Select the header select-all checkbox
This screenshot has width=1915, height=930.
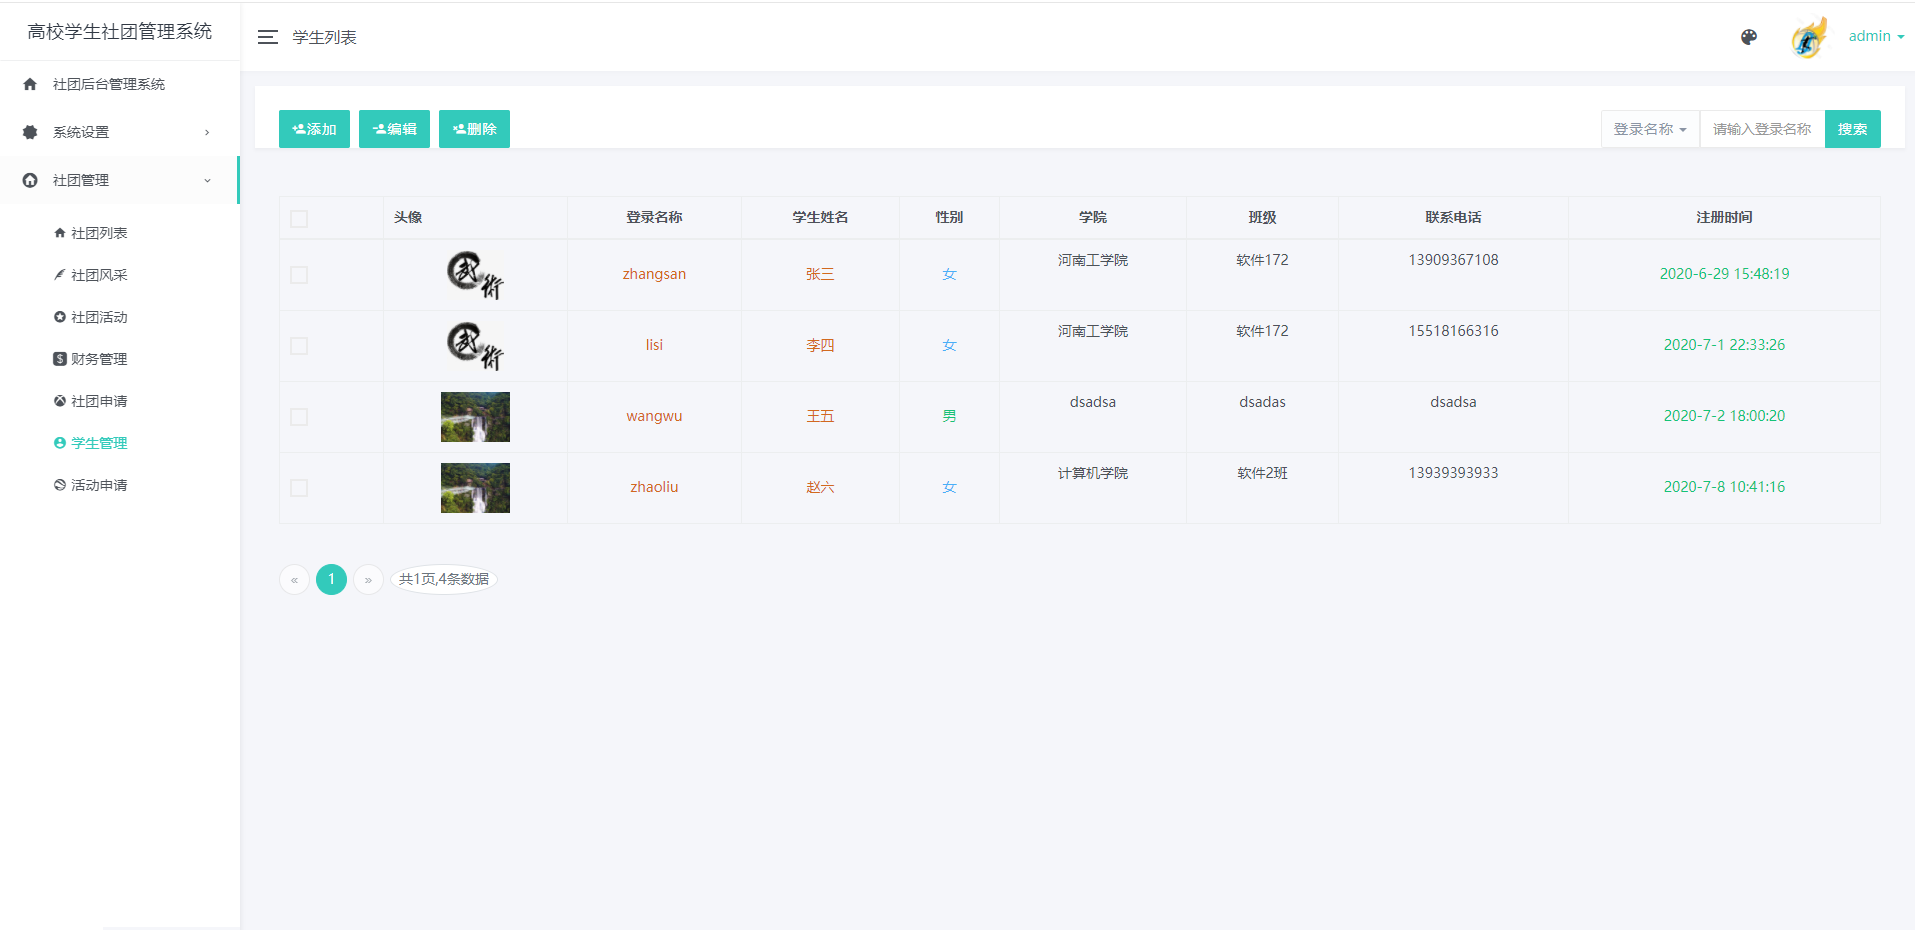299,219
